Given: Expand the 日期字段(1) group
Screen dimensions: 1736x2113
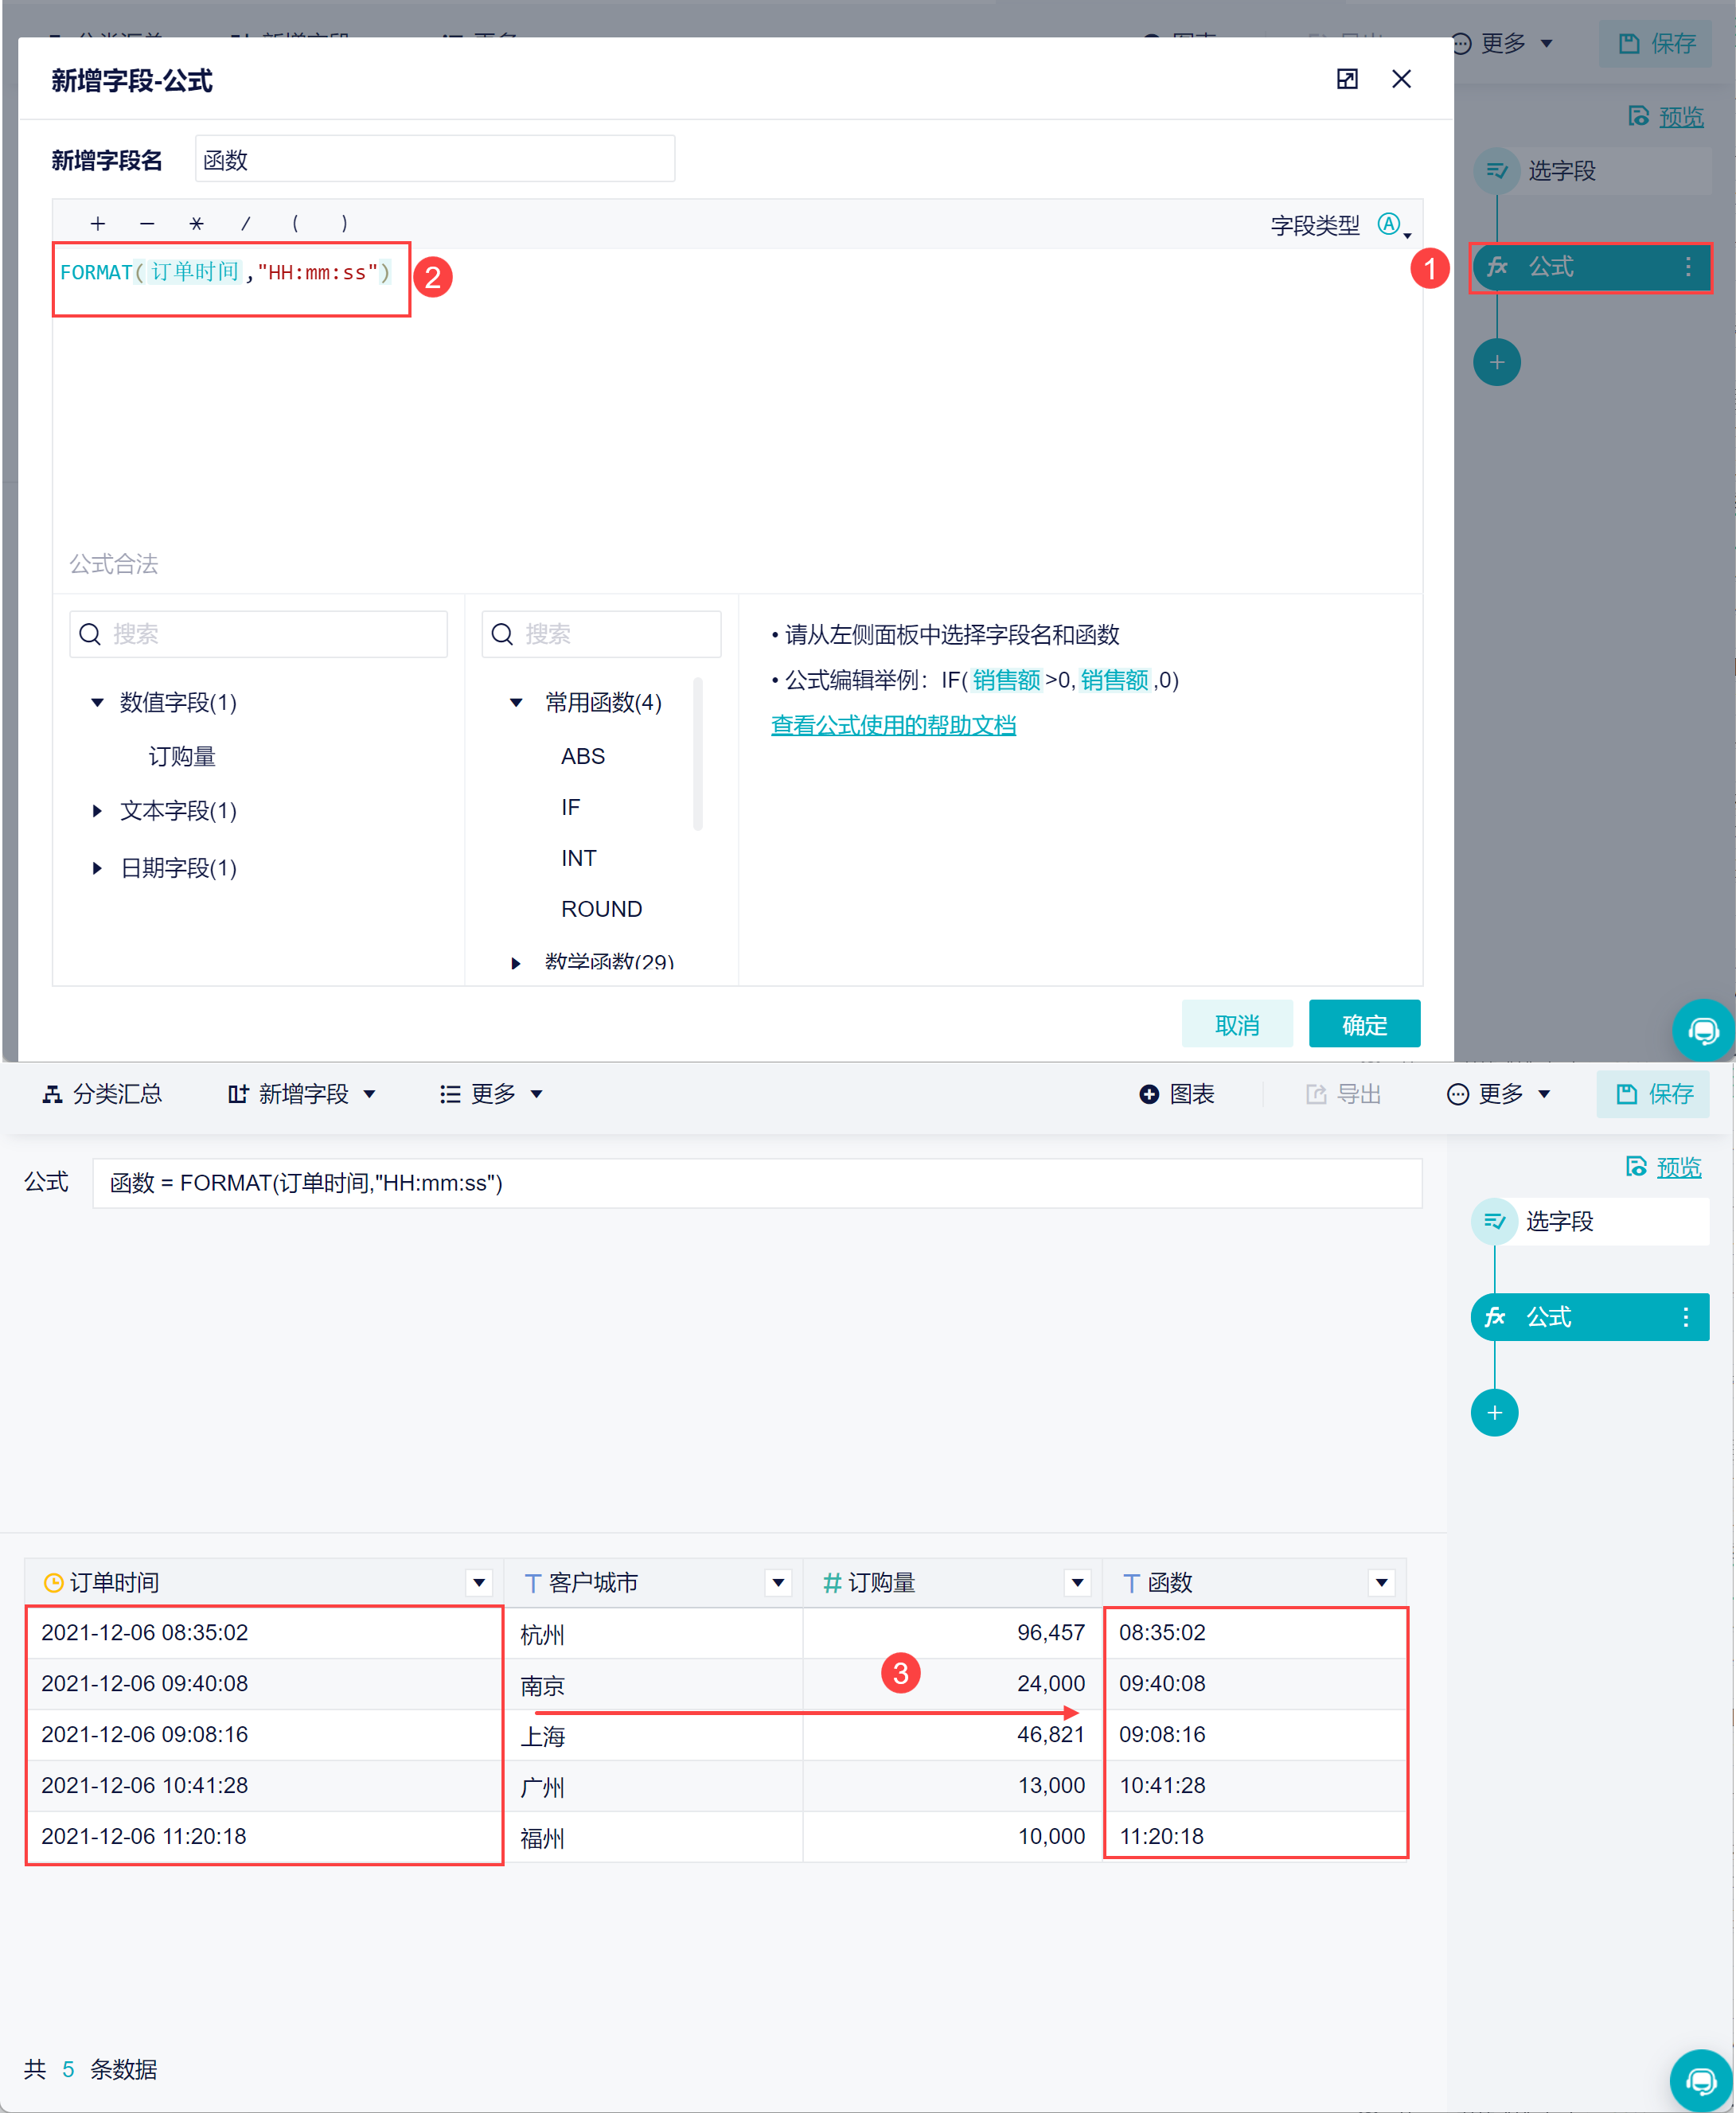Looking at the screenshot, I should click(97, 868).
